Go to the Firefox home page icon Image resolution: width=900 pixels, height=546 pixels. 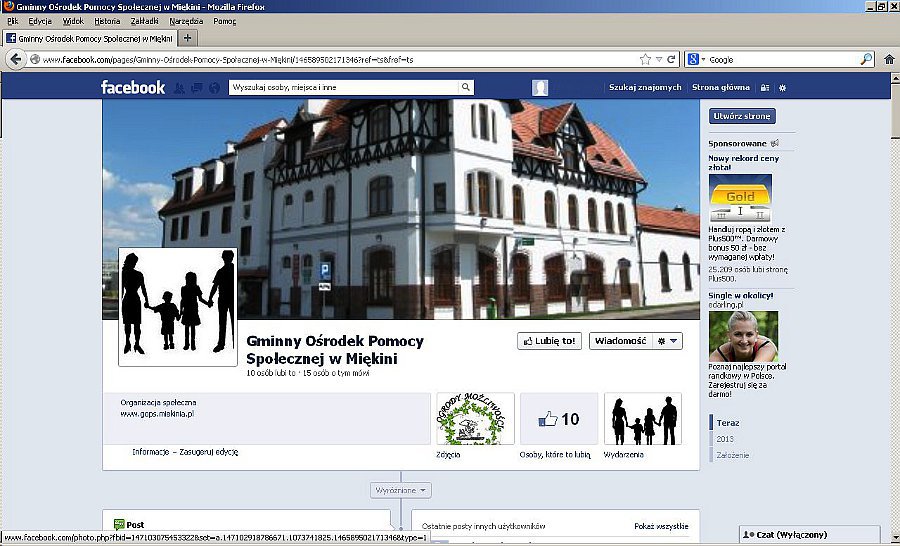pyautogui.click(x=889, y=60)
